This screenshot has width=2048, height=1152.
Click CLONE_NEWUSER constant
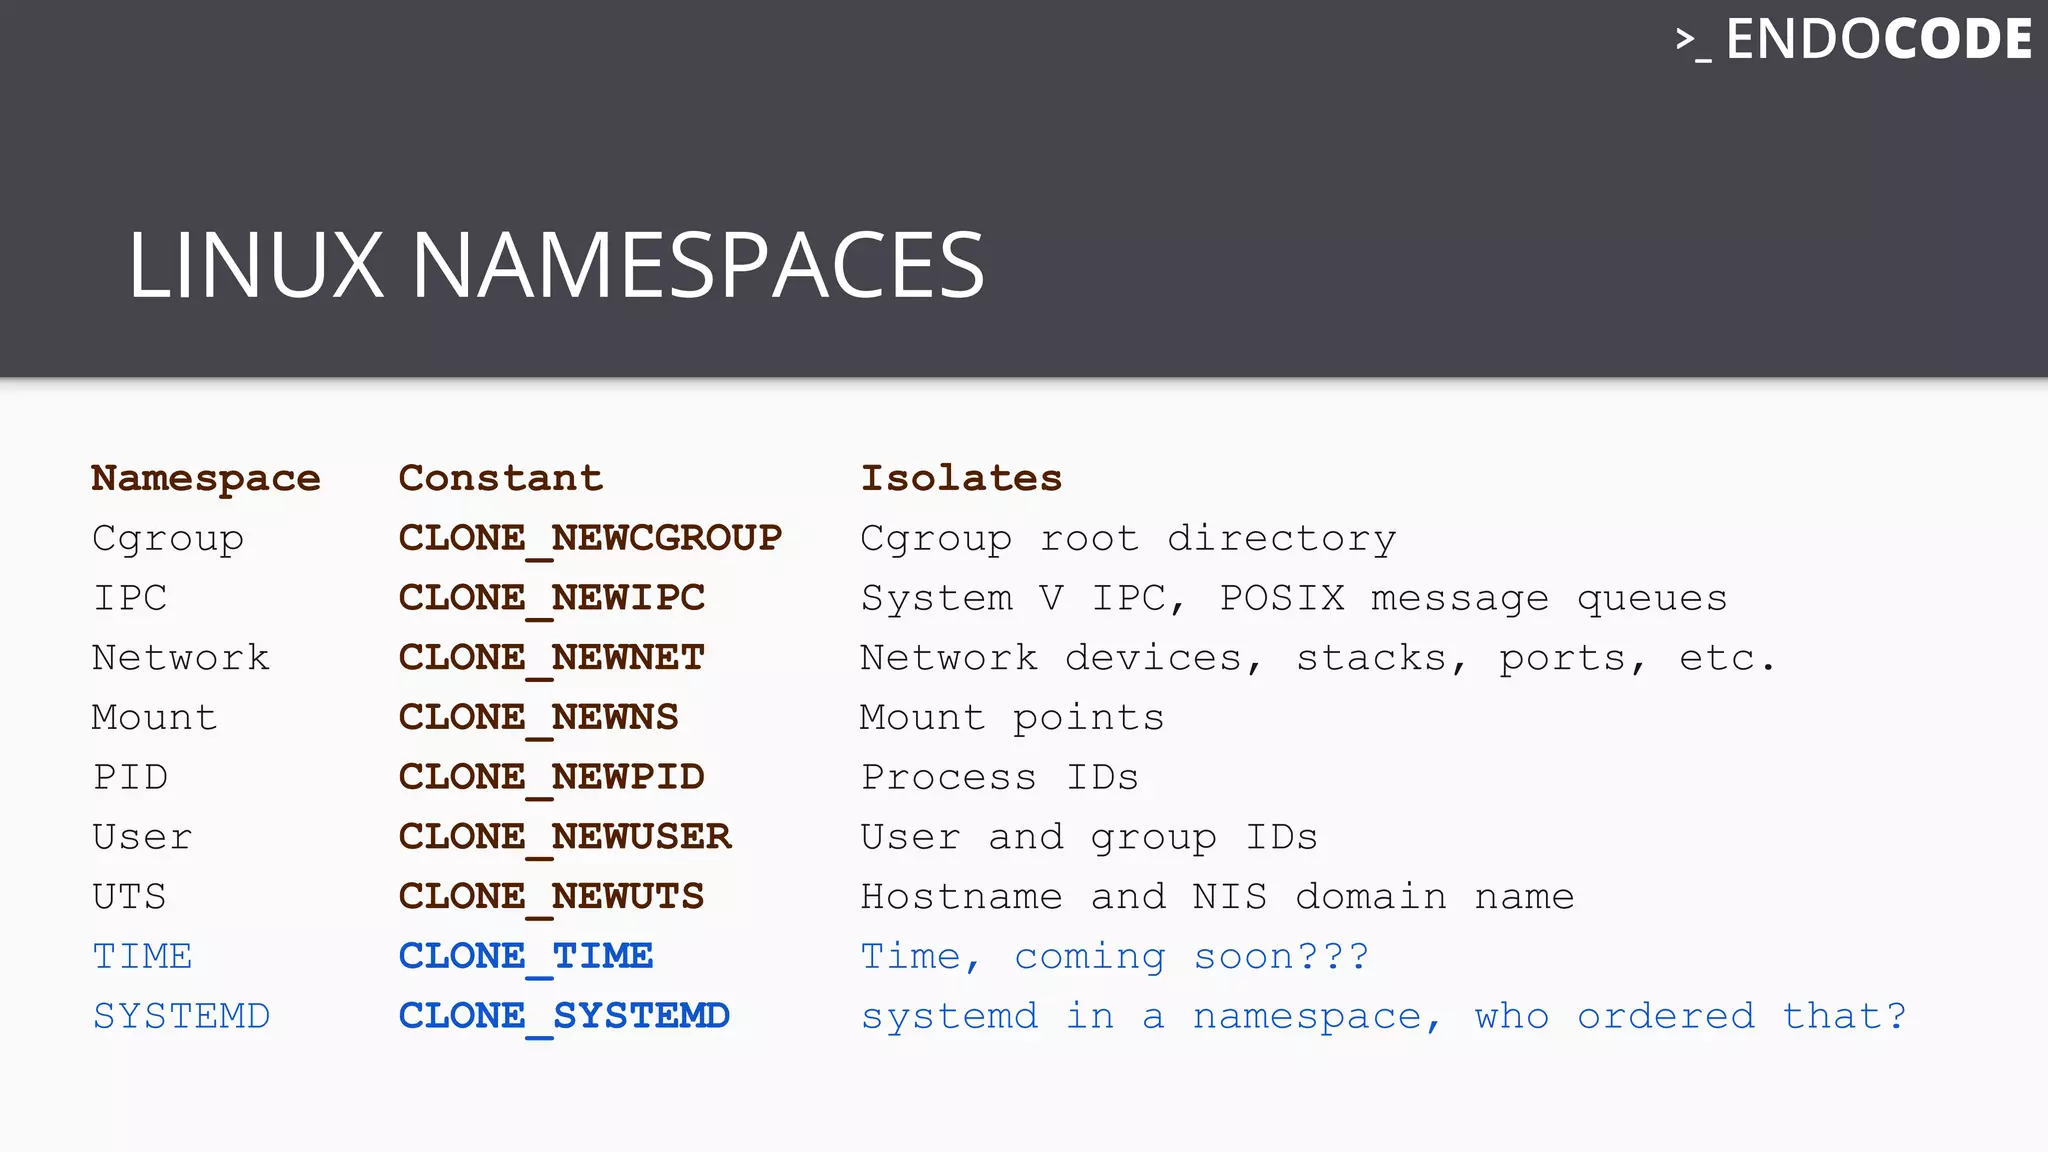pyautogui.click(x=565, y=839)
